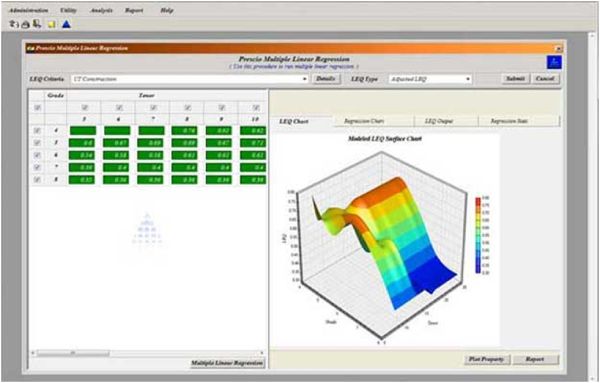Click the yellow note toolbar icon
Viewport: 600px width, 383px height.
click(52, 24)
